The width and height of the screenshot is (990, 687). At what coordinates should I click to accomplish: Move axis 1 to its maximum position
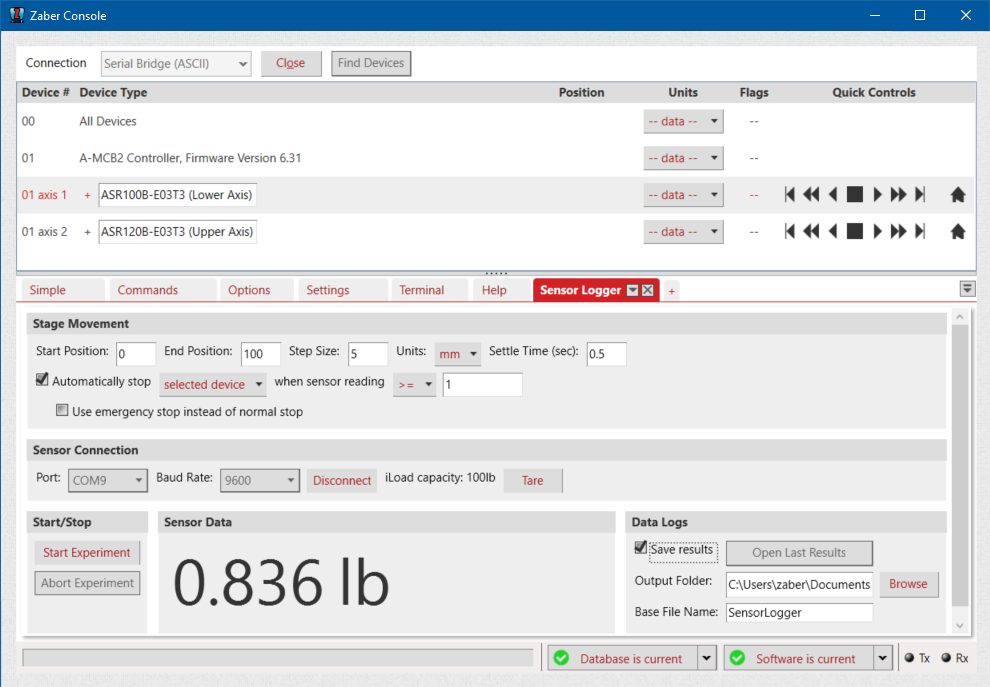pyautogui.click(x=921, y=194)
